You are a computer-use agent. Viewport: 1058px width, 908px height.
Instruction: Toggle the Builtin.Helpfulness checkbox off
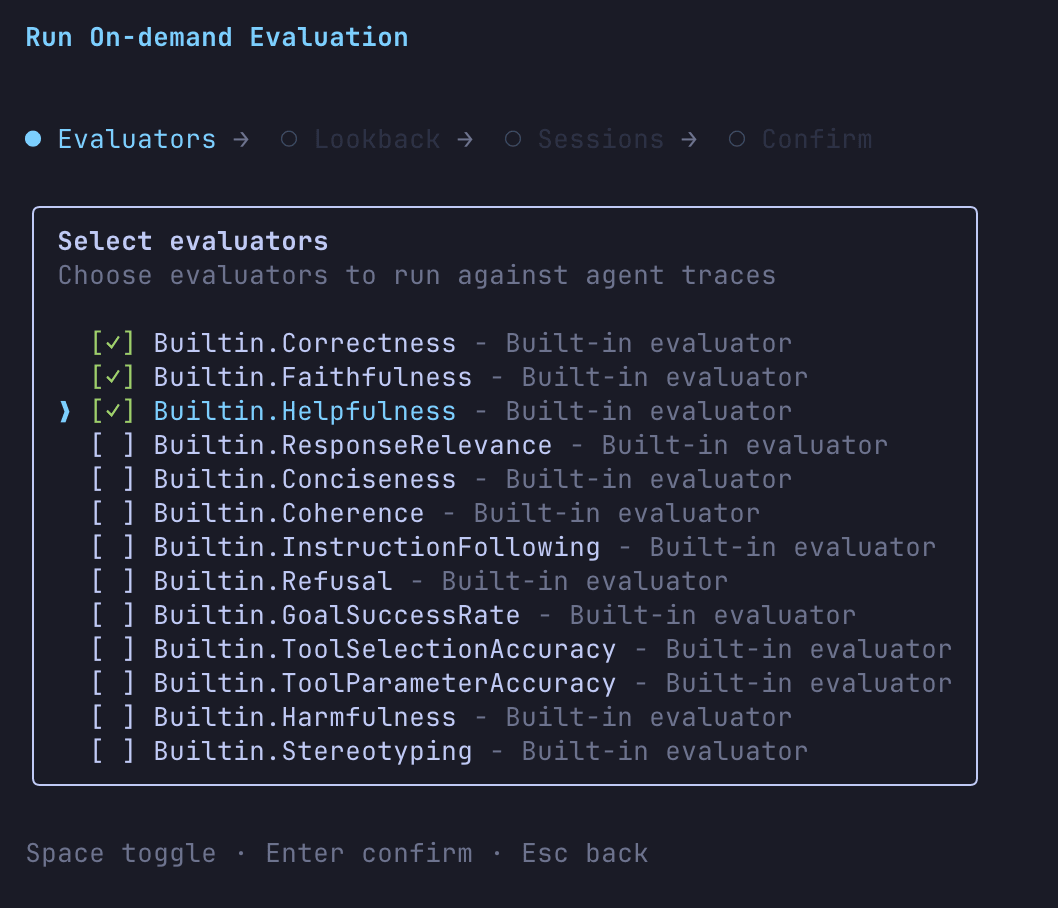click(113, 412)
